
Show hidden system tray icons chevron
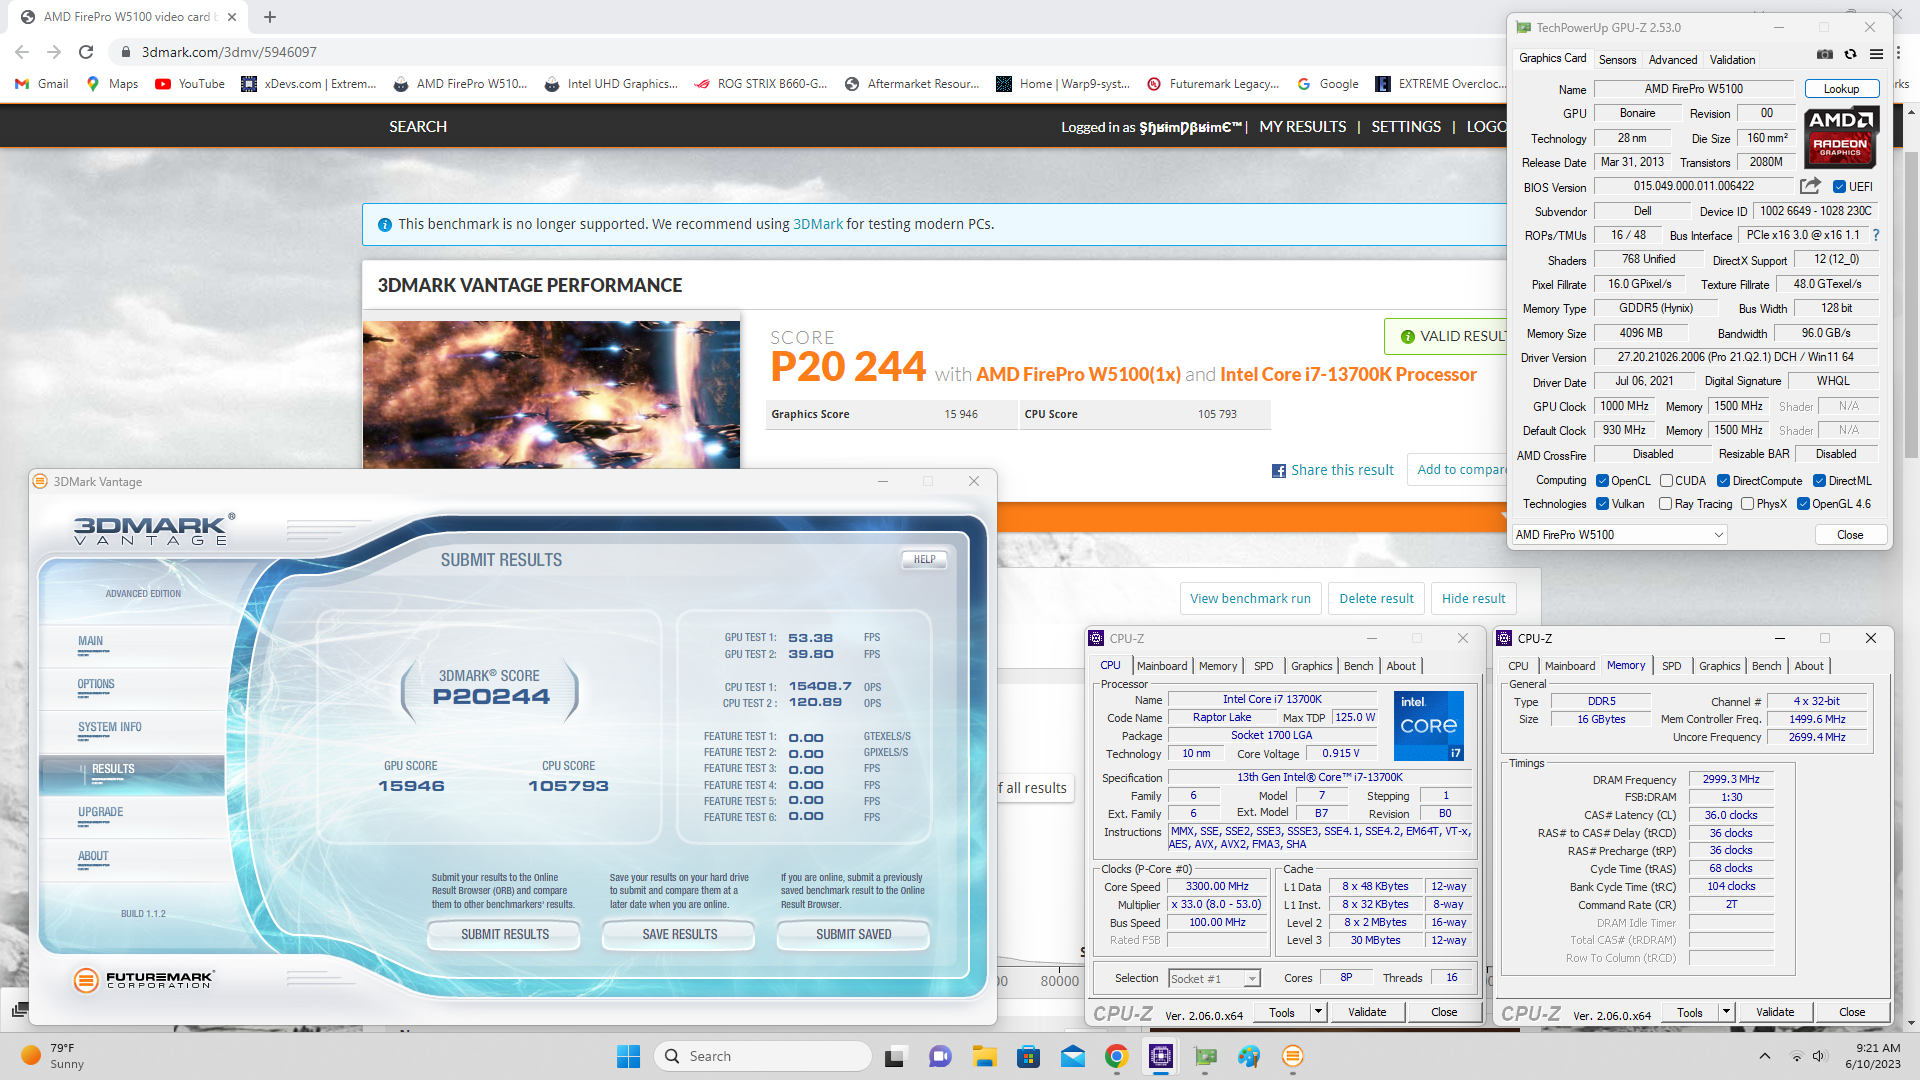(x=1764, y=1056)
